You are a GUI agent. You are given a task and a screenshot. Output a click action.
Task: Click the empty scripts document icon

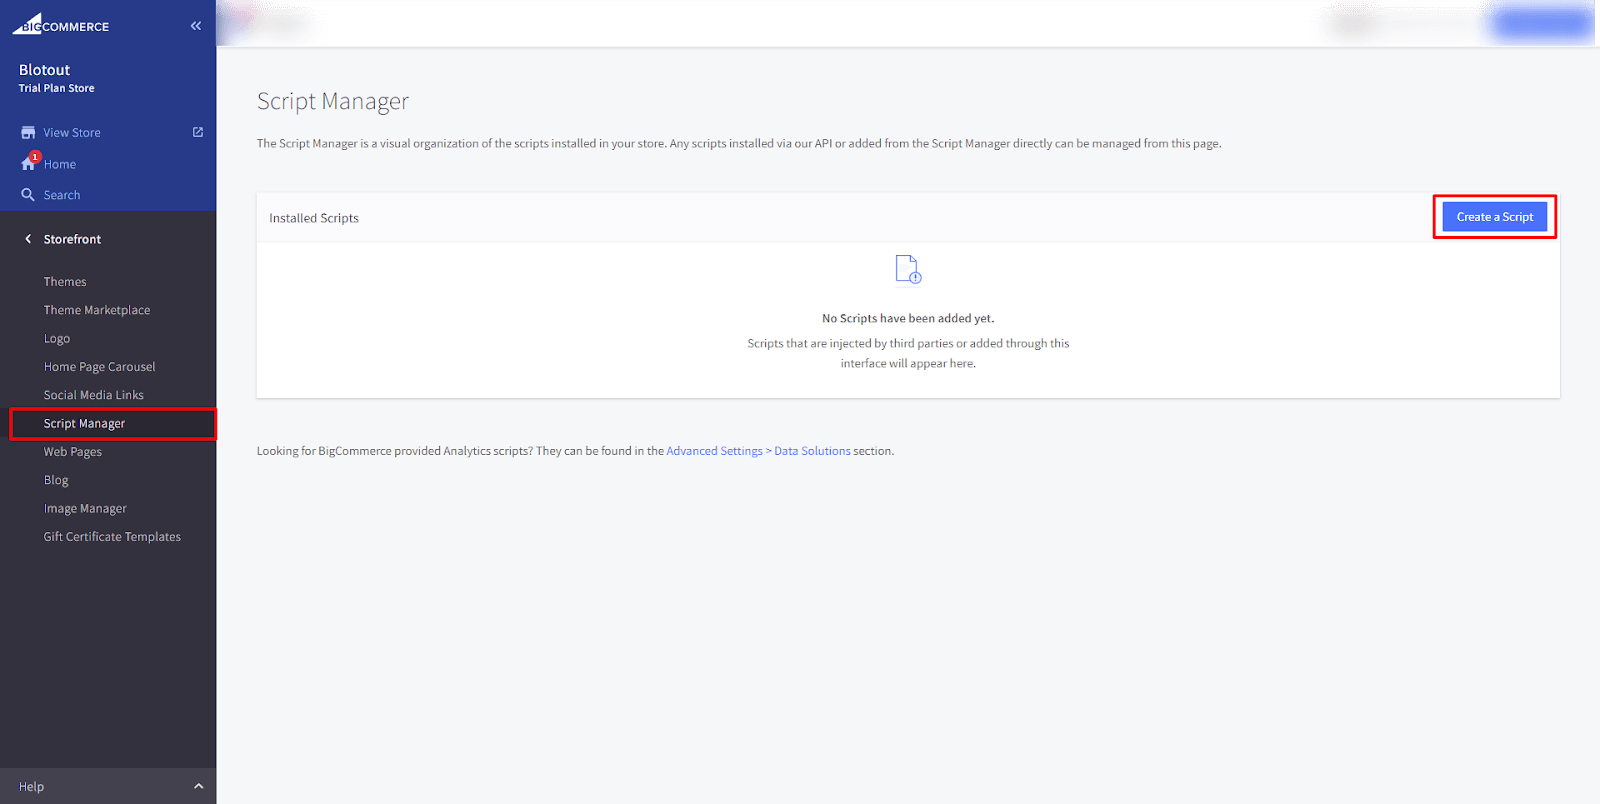[908, 269]
